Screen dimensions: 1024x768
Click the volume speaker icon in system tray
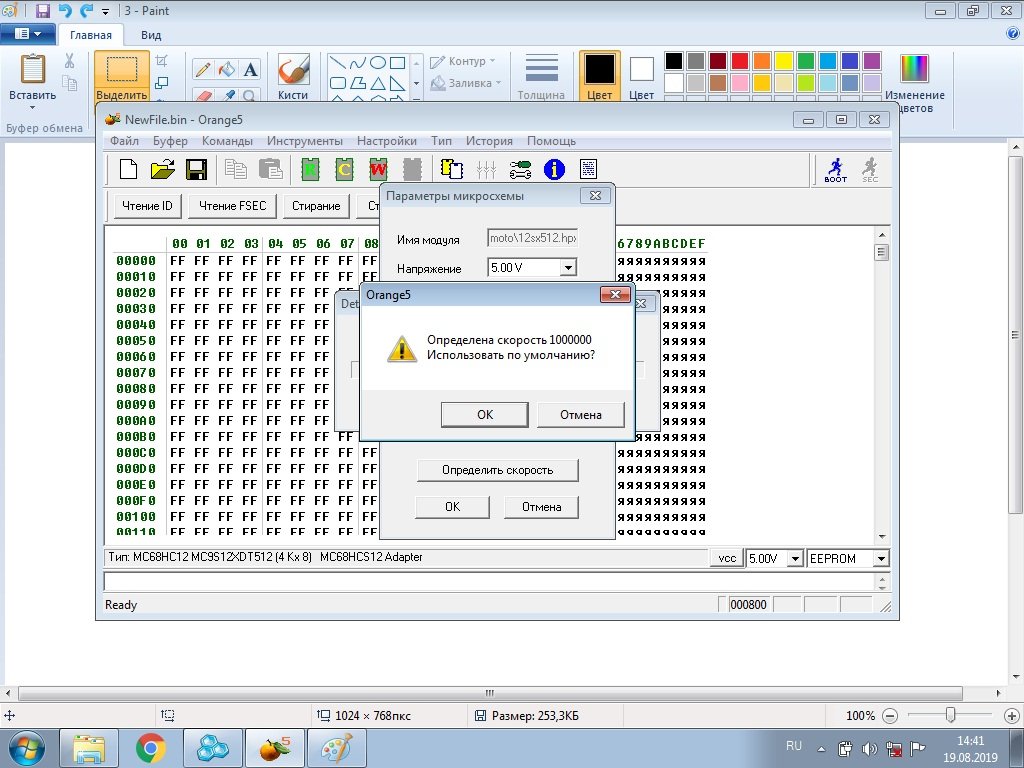coord(869,749)
